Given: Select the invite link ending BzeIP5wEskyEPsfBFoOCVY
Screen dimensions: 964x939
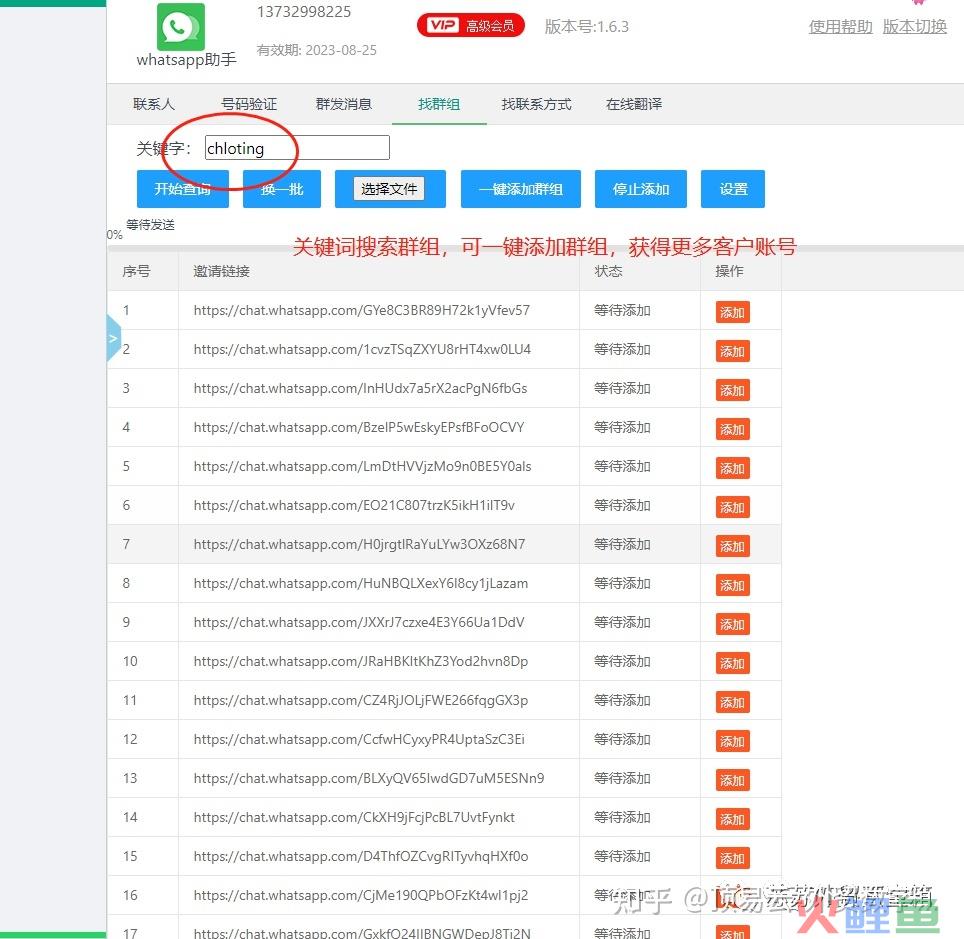Looking at the screenshot, I should [x=359, y=427].
